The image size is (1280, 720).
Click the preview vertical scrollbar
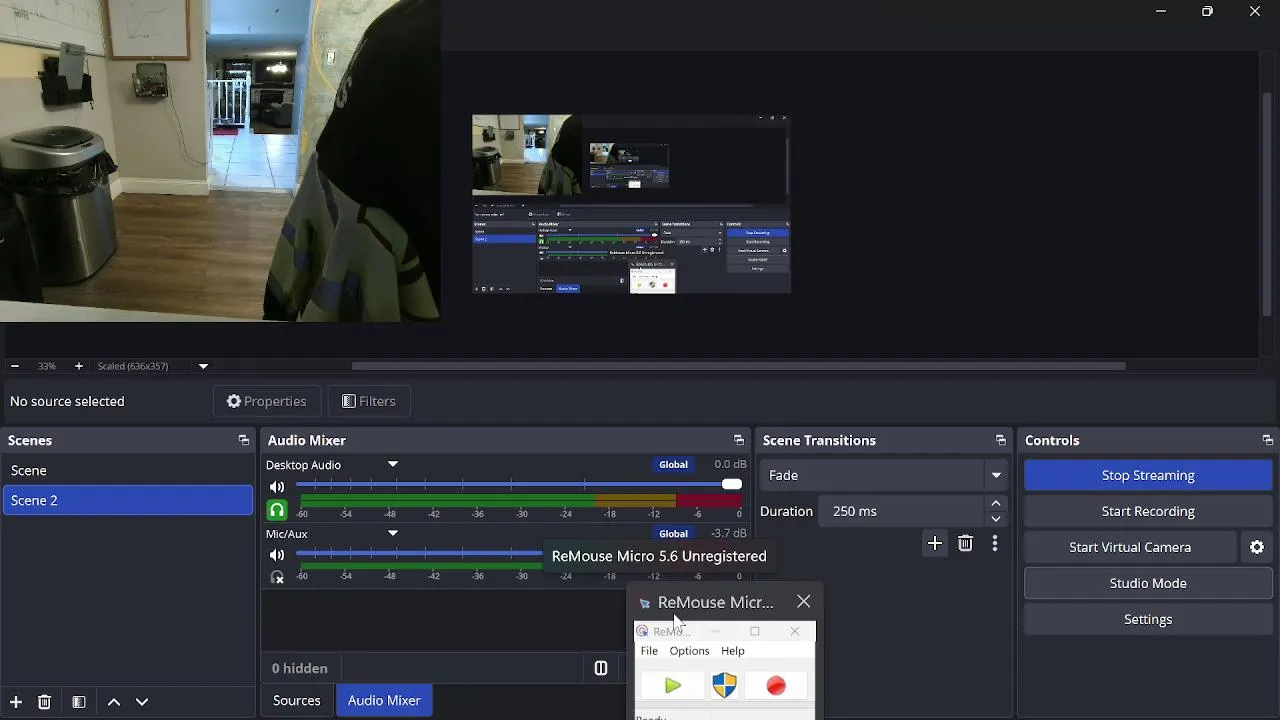coord(1267,205)
